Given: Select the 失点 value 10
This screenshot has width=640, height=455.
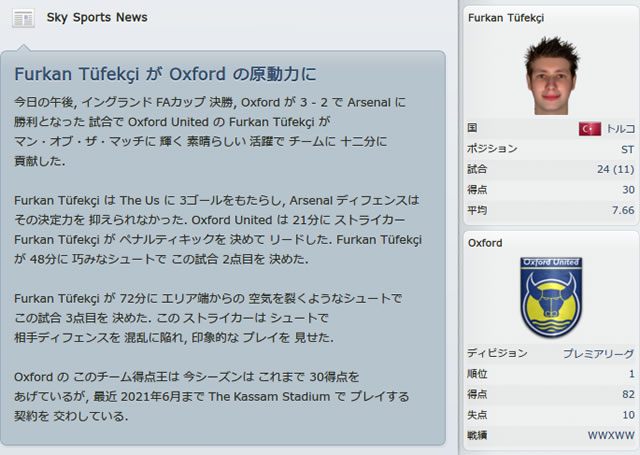Looking at the screenshot, I should point(628,415).
